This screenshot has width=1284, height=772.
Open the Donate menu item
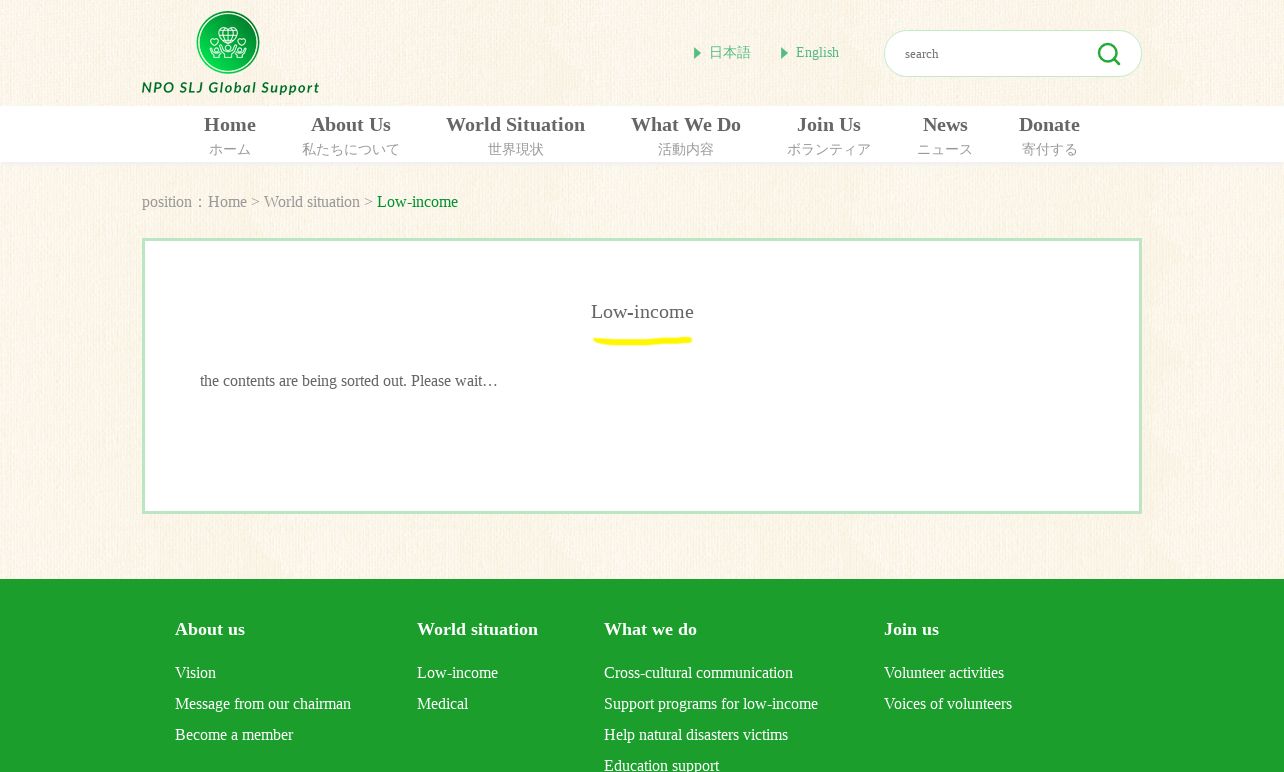click(x=1049, y=135)
